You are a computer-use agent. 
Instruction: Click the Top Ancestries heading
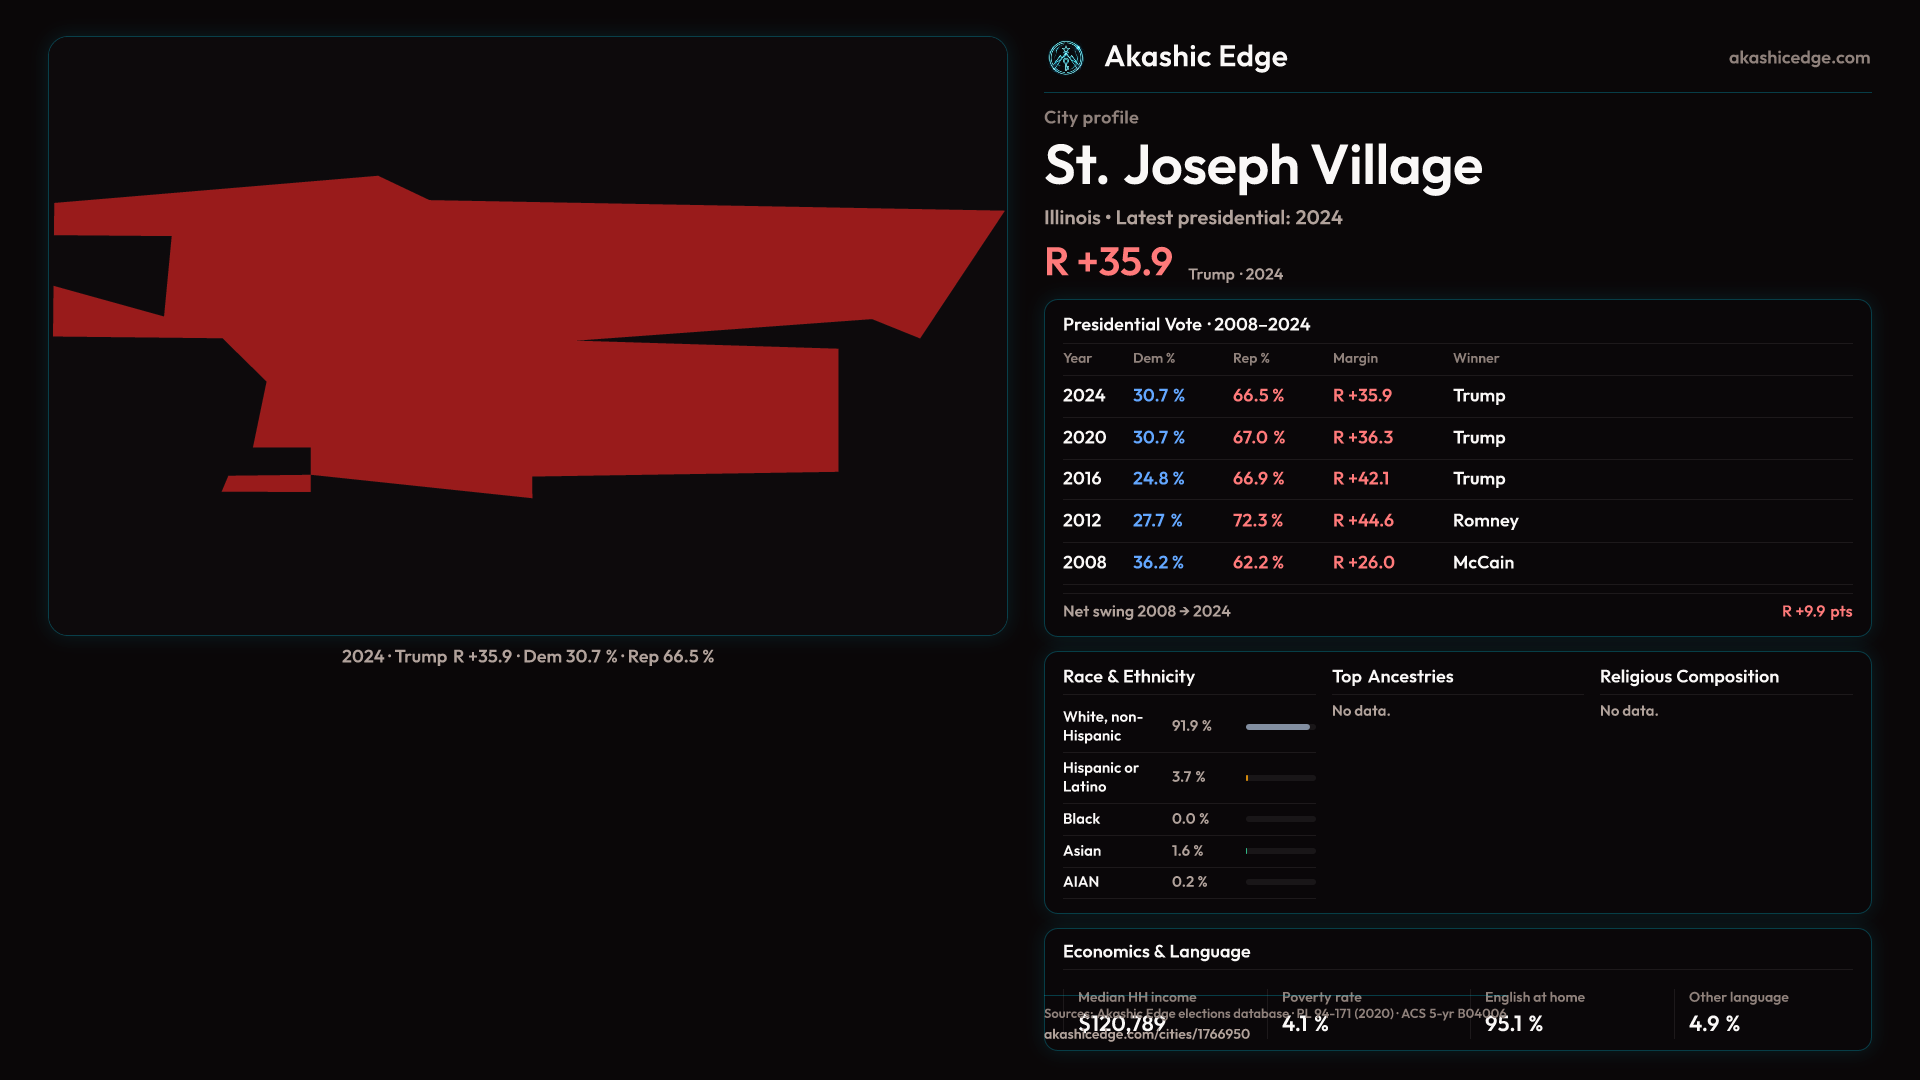(x=1392, y=677)
